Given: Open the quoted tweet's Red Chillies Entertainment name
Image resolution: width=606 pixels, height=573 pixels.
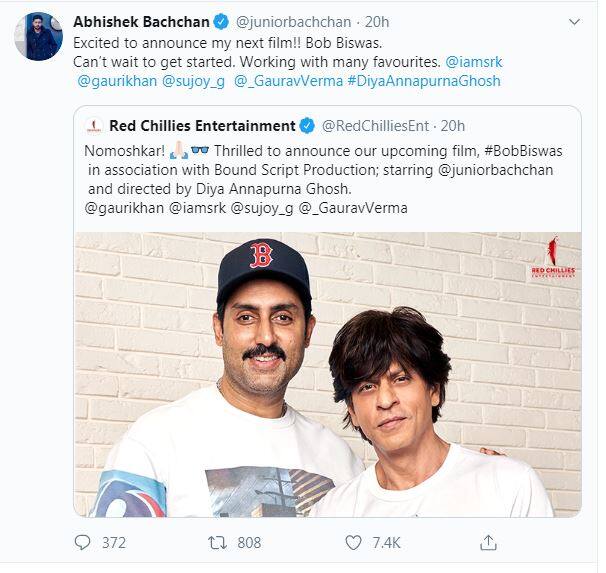Looking at the screenshot, I should 202,126.
